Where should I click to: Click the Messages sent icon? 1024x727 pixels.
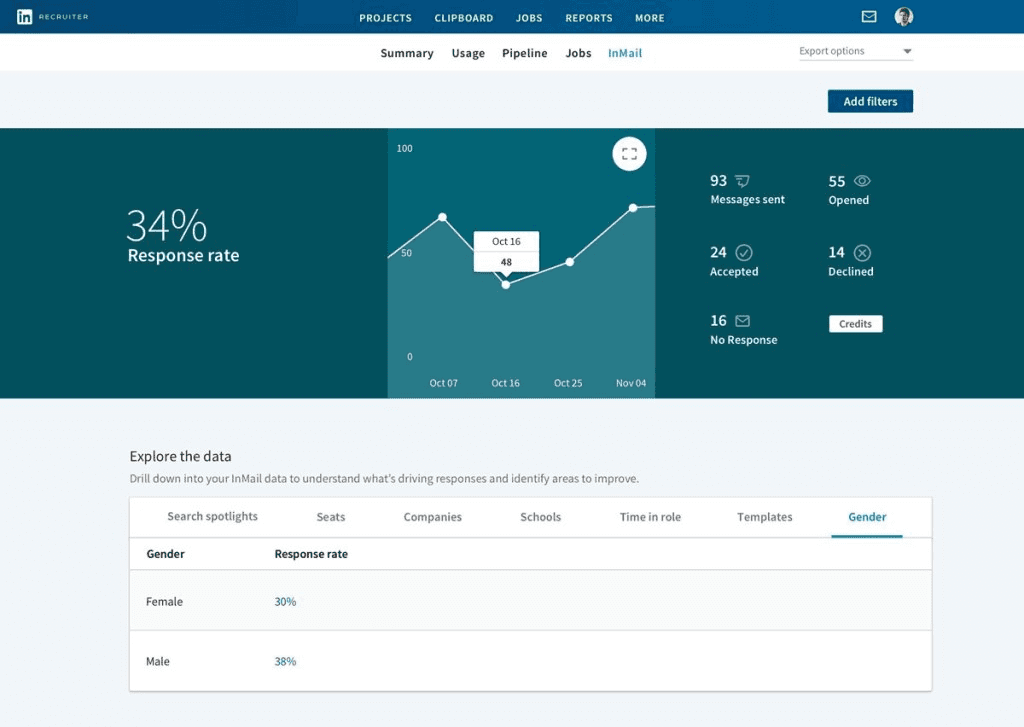pos(743,181)
